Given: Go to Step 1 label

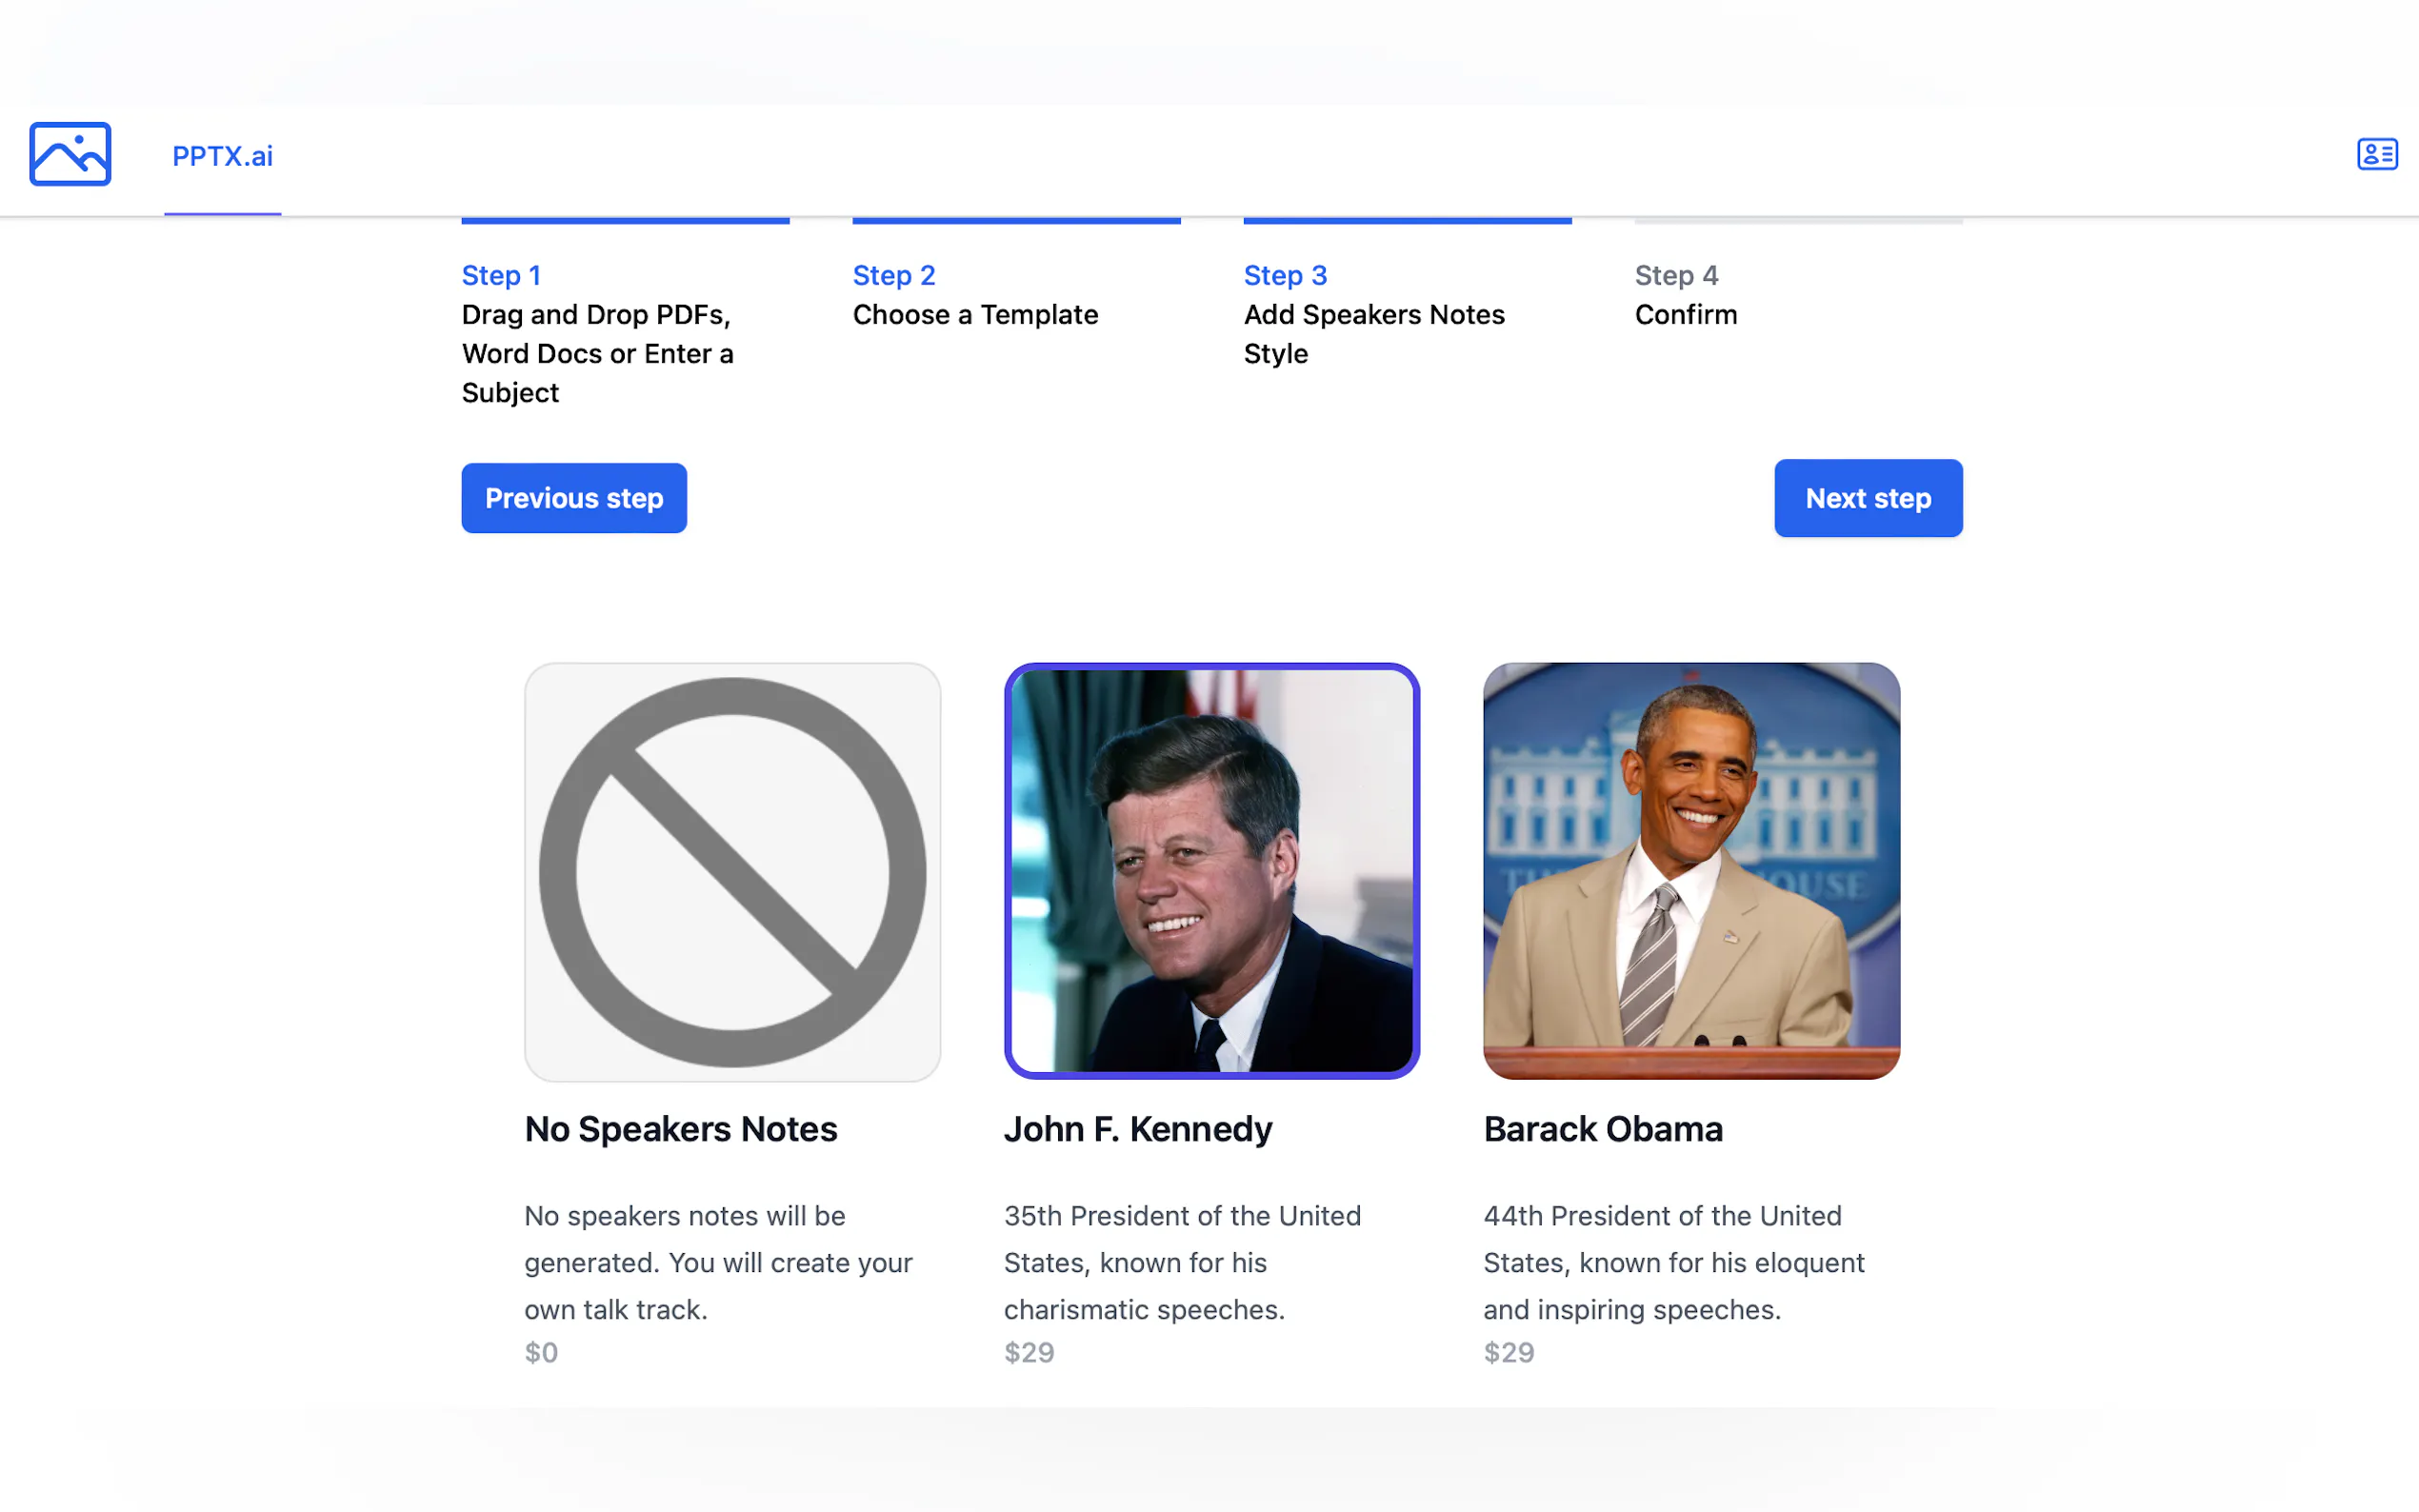Looking at the screenshot, I should click(x=501, y=275).
